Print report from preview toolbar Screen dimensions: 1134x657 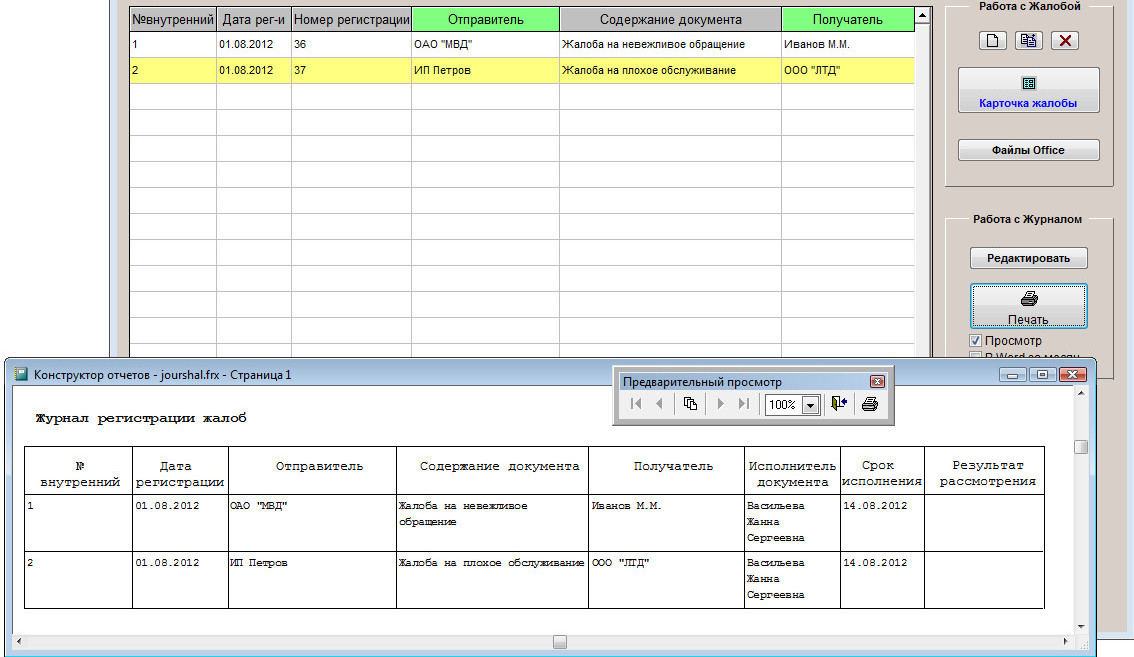coord(870,404)
